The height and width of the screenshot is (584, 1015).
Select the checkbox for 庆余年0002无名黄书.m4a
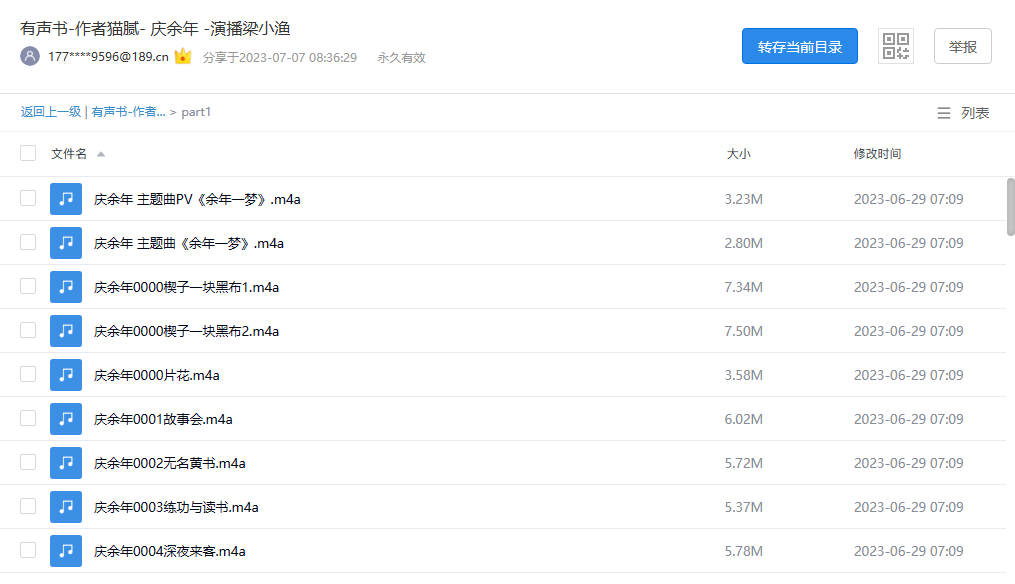tap(28, 463)
